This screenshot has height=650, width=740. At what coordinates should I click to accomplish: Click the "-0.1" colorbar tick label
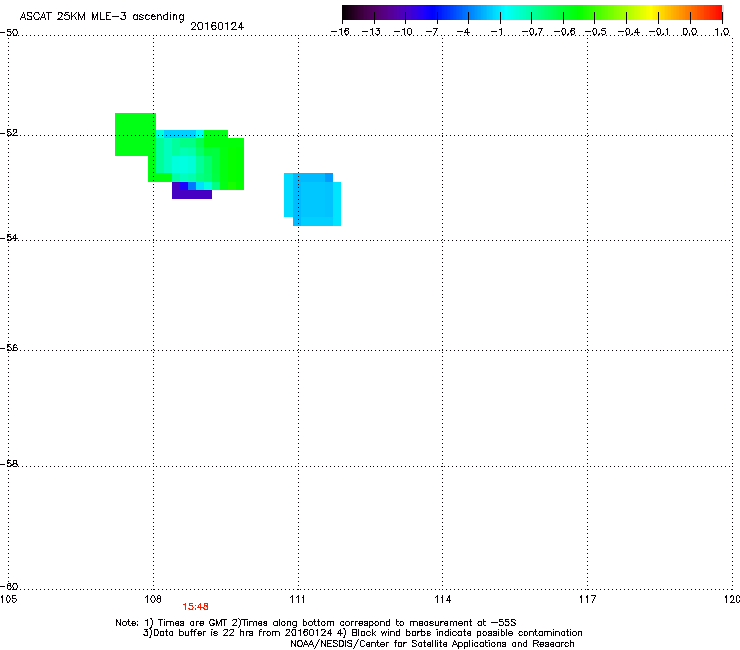659,32
